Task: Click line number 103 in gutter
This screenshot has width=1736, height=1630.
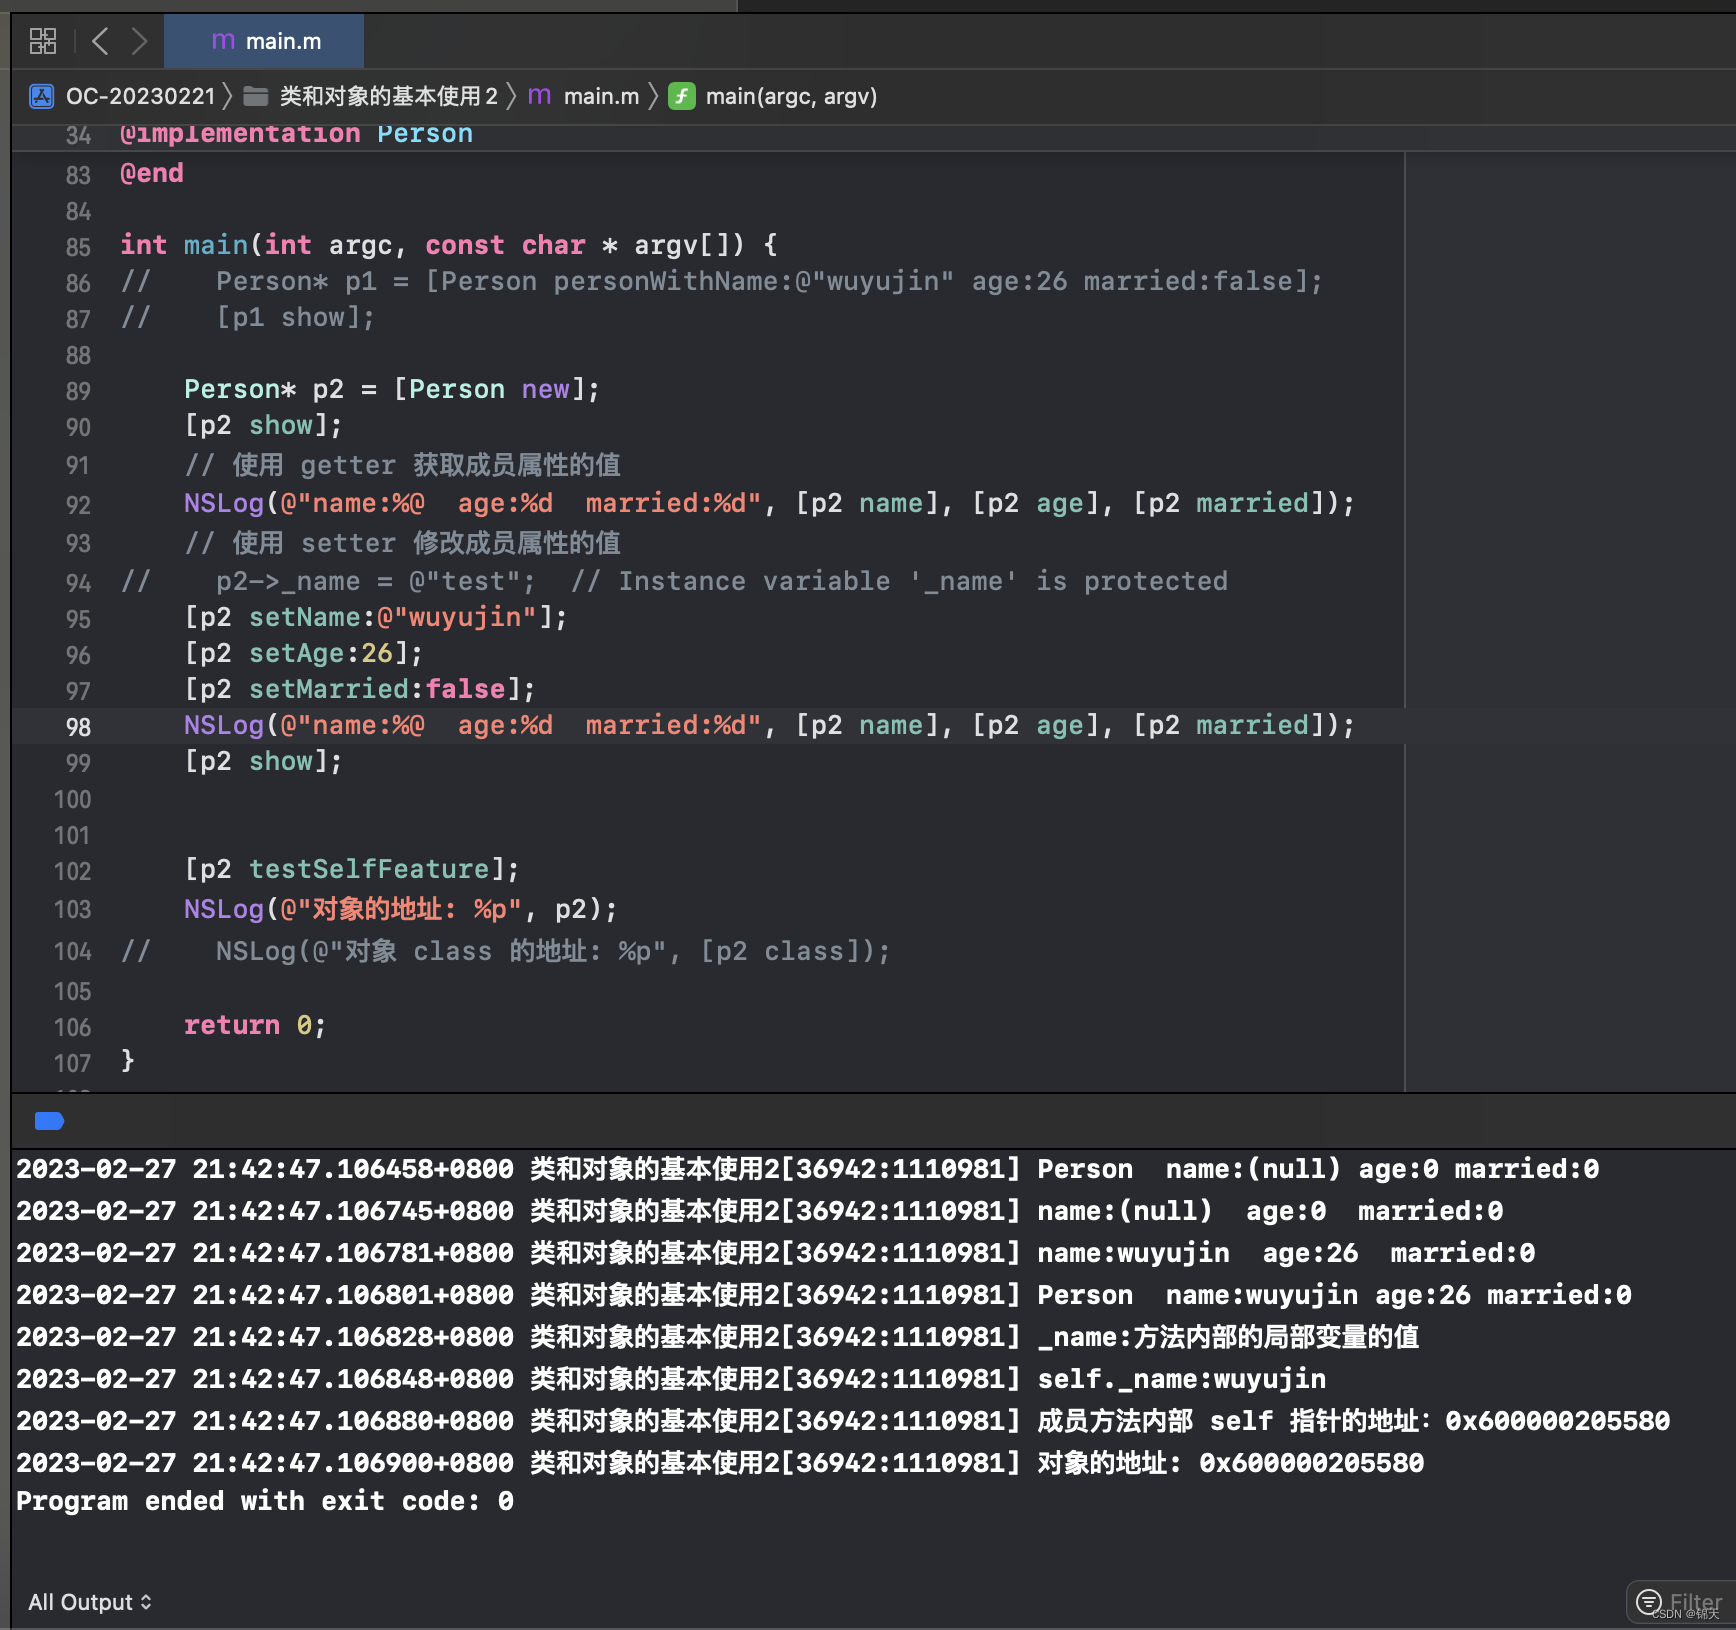Action: (72, 909)
